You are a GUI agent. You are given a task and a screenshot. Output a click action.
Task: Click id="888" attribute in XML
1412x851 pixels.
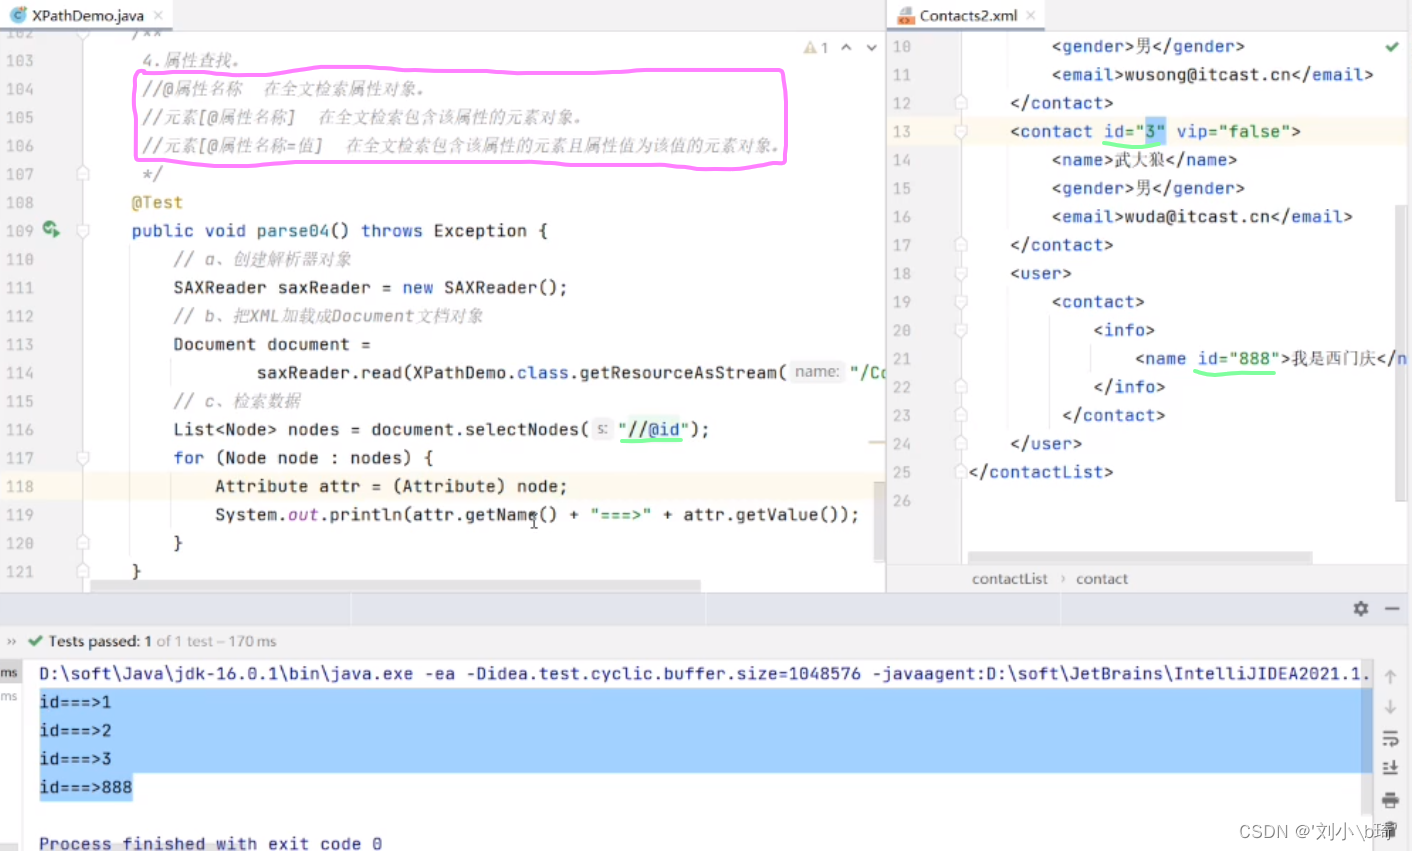pyautogui.click(x=1238, y=359)
